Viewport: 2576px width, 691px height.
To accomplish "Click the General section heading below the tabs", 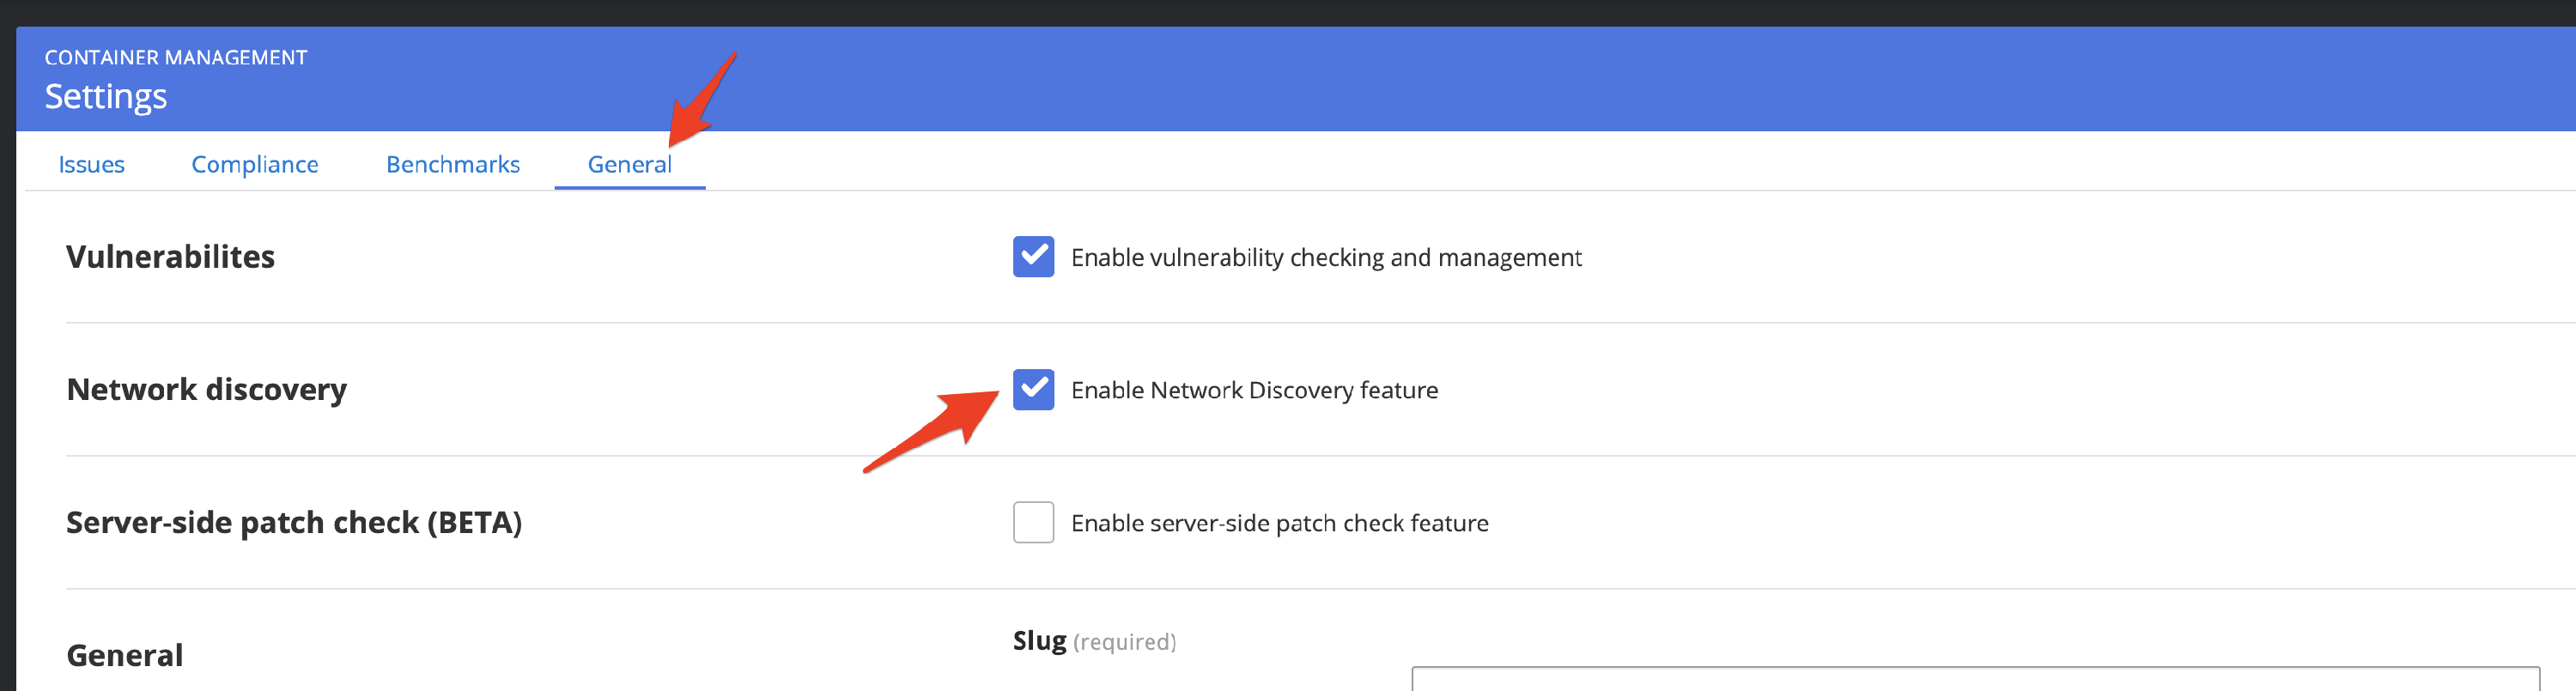I will [x=125, y=655].
